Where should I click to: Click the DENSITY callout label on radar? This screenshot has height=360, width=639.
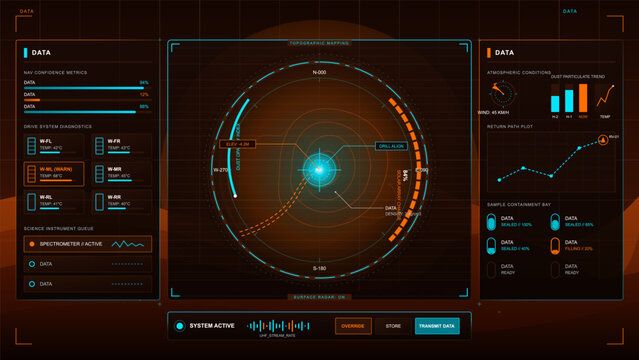(403, 214)
